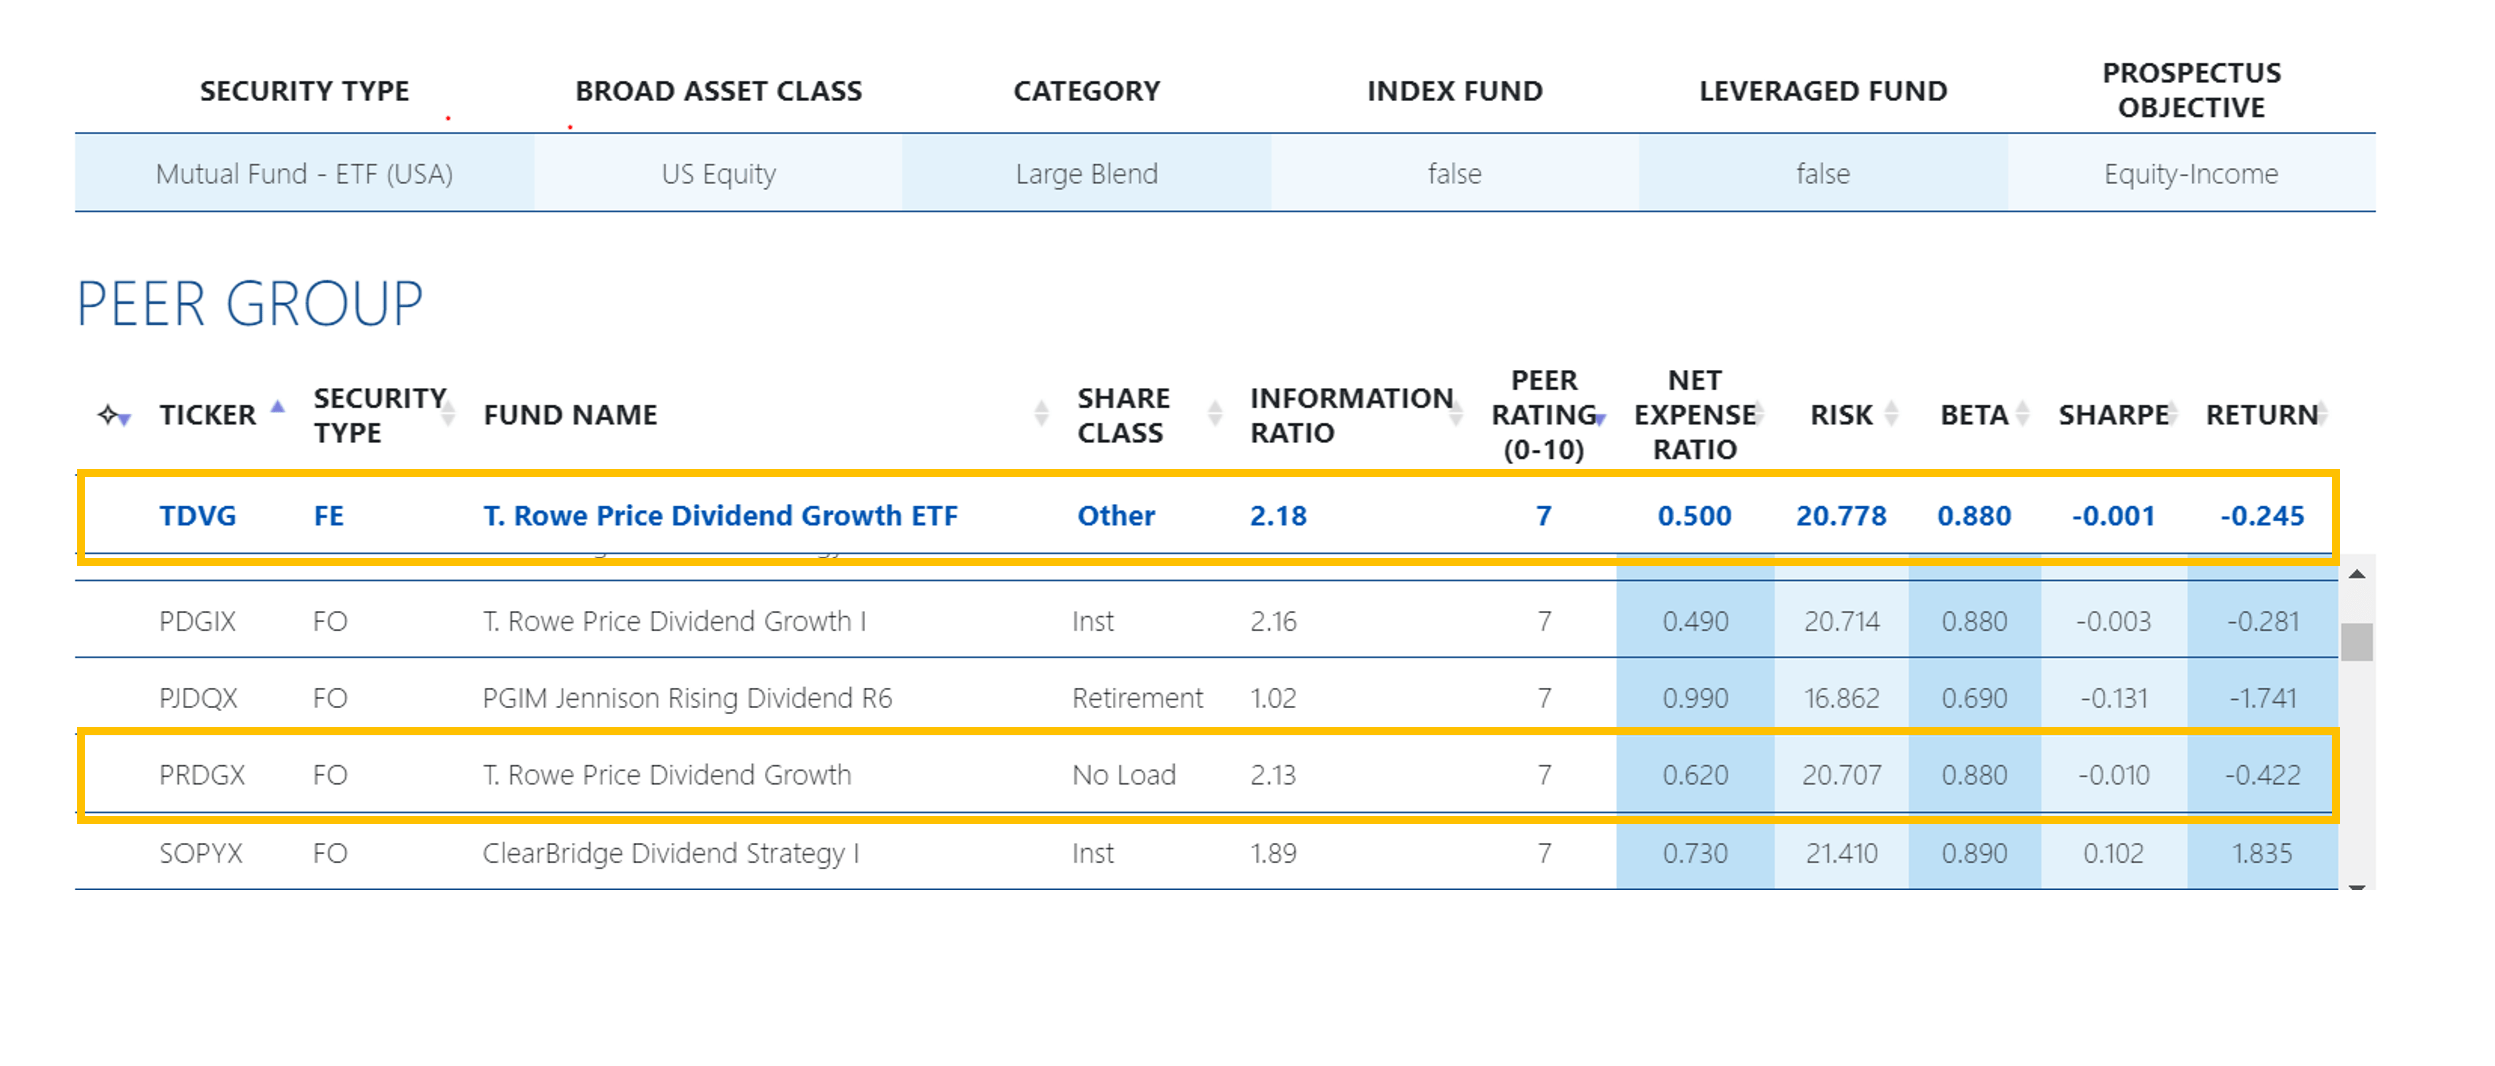Select the PRDGX ticker cell
The width and height of the screenshot is (2495, 1066).
202,775
